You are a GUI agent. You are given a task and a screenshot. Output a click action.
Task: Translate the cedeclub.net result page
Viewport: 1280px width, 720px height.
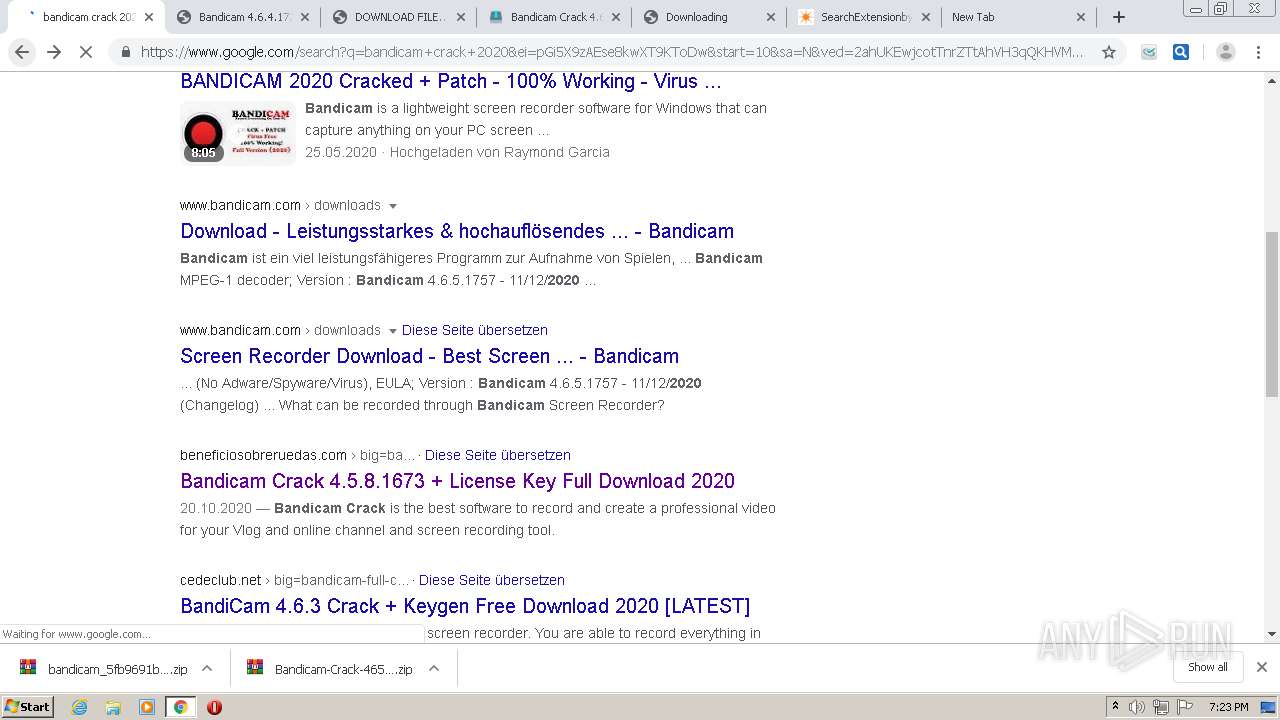coord(492,580)
